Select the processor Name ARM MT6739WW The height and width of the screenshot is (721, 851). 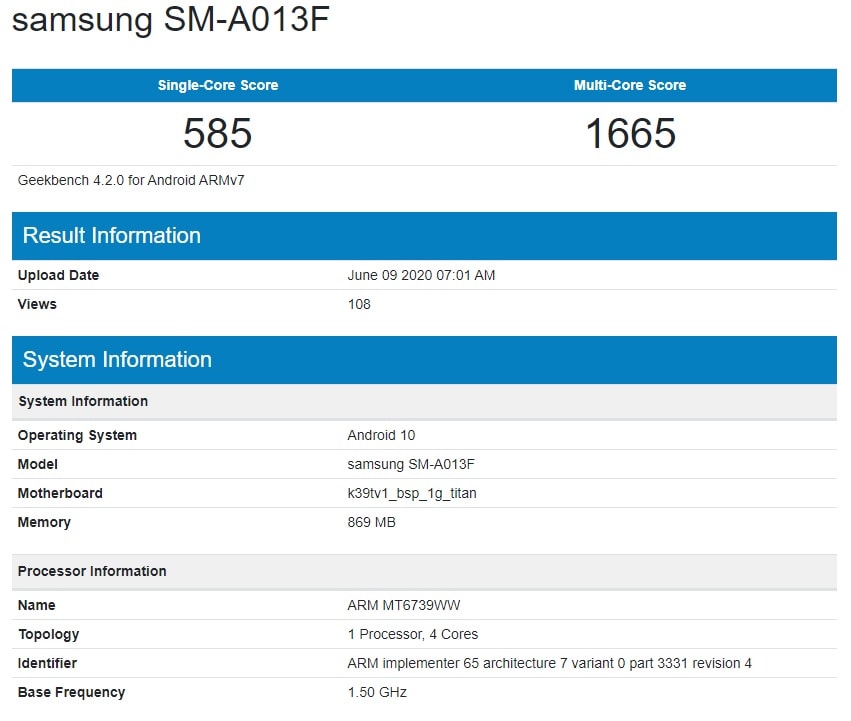pyautogui.click(x=403, y=605)
